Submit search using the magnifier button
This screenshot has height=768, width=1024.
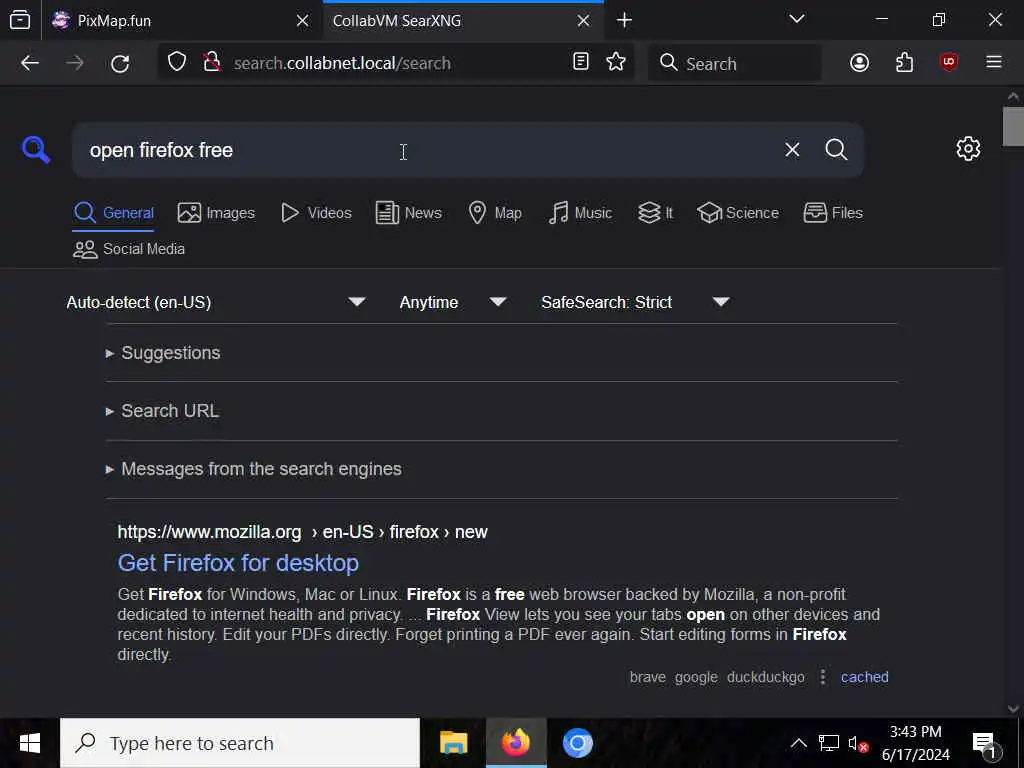click(x=836, y=150)
